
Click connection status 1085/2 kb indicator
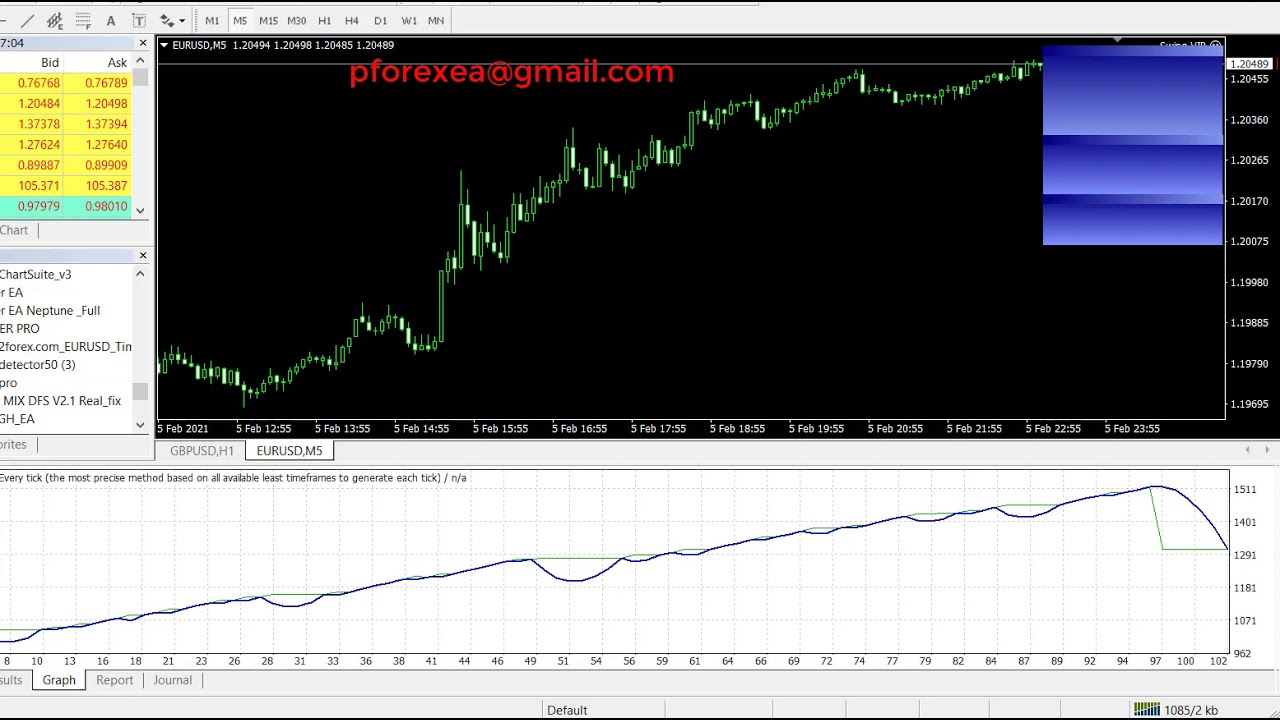pyautogui.click(x=1176, y=710)
